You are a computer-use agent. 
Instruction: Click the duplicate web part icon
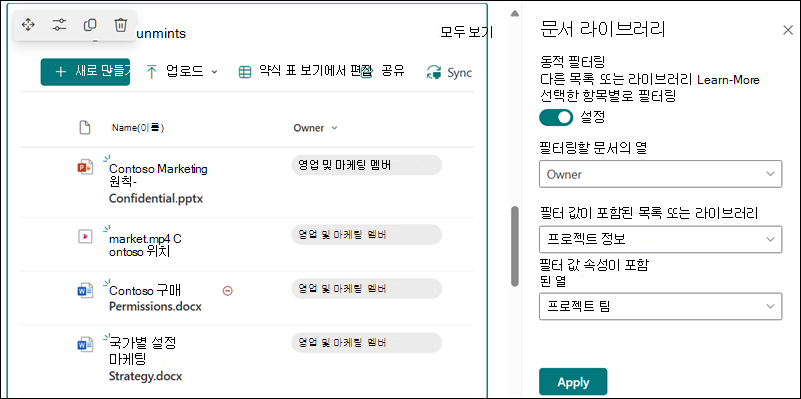pyautogui.click(x=90, y=25)
